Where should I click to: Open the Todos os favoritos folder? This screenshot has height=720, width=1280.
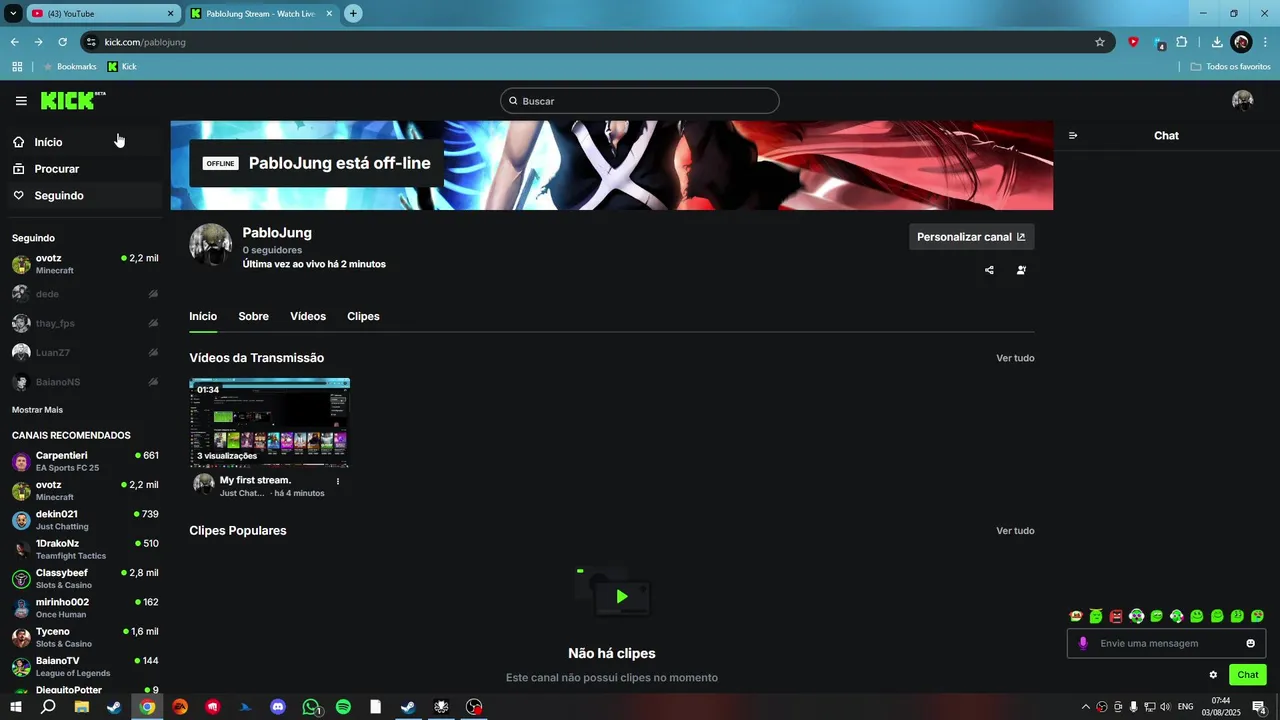click(x=1230, y=67)
